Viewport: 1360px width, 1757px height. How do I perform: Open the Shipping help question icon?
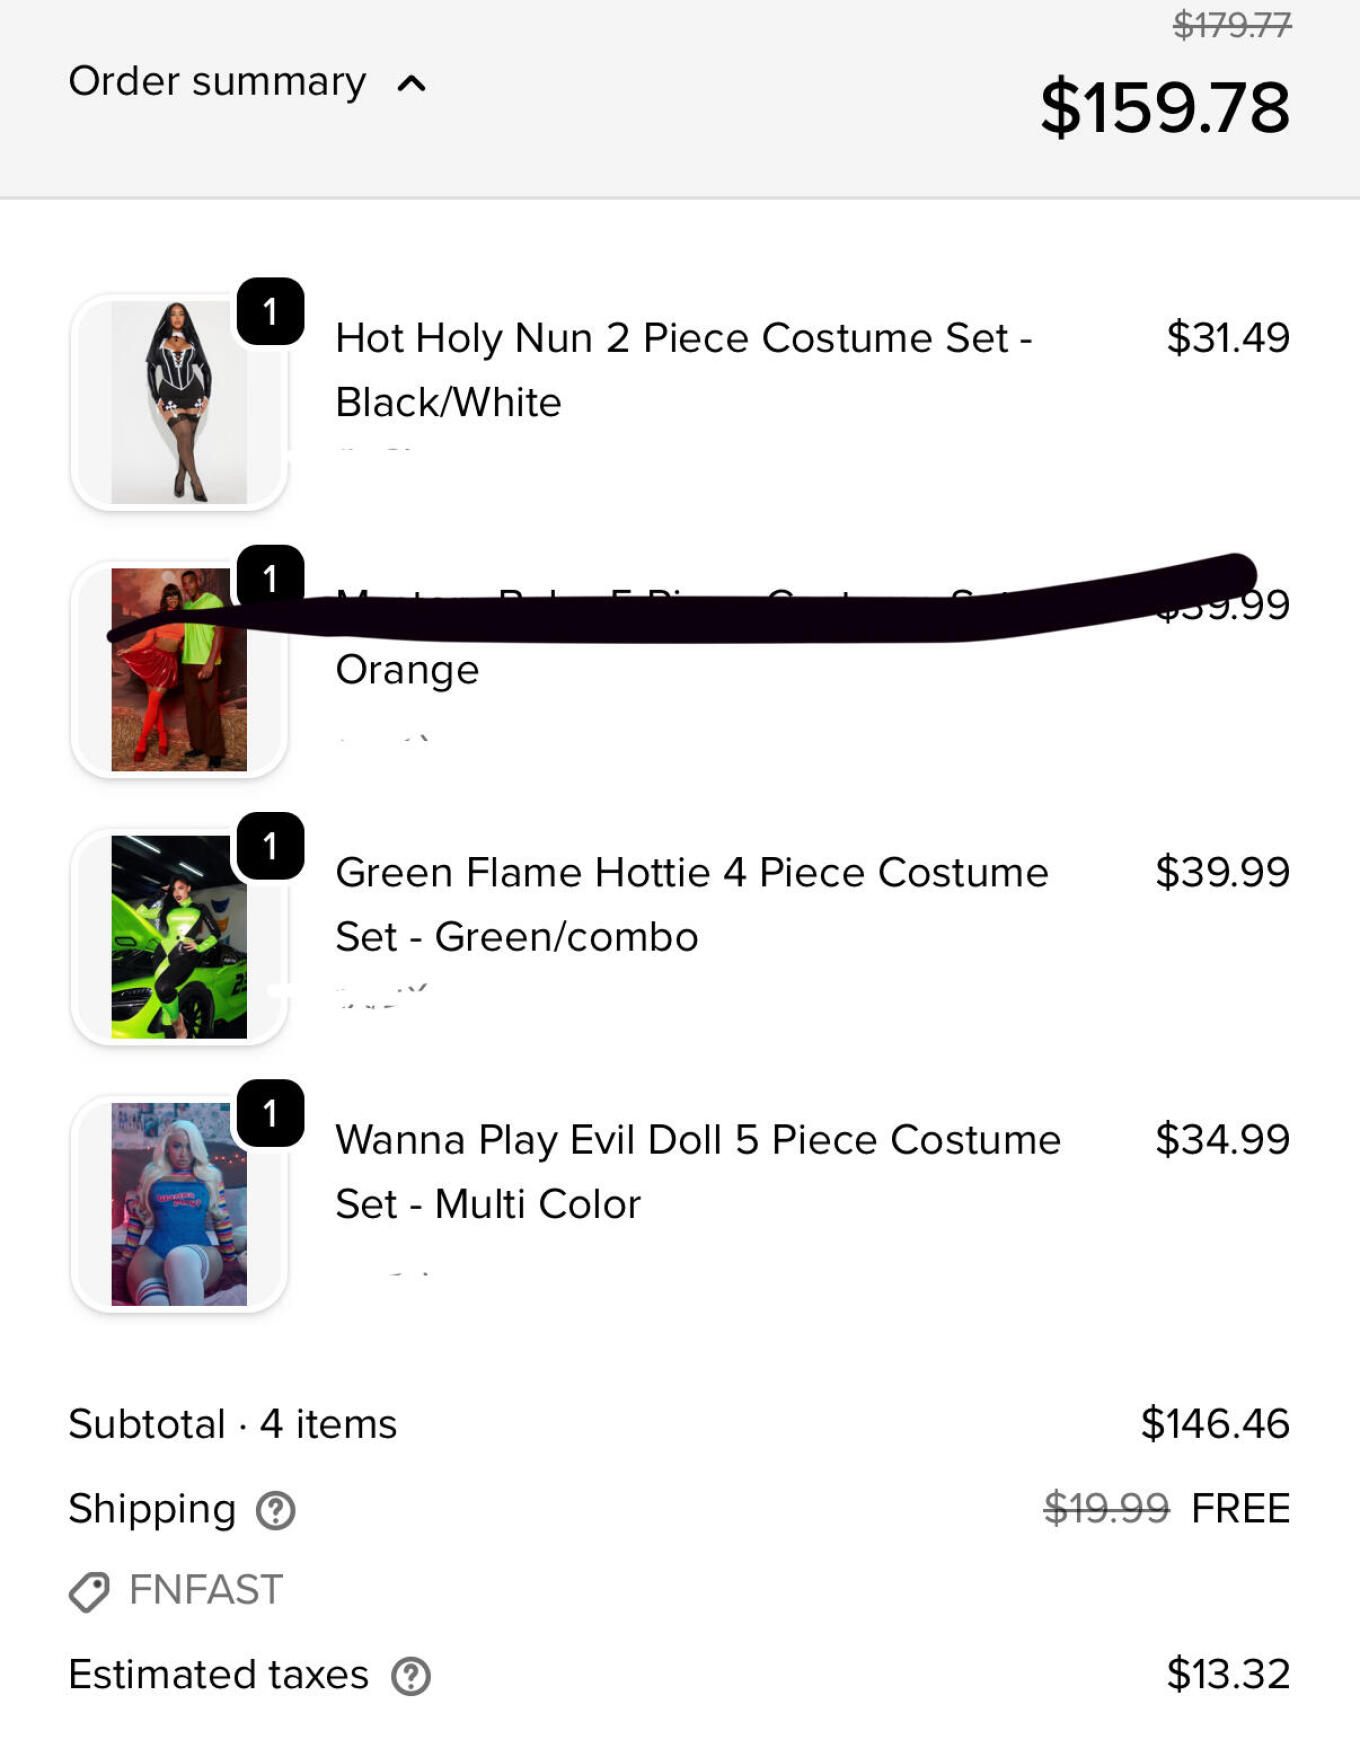click(275, 1510)
